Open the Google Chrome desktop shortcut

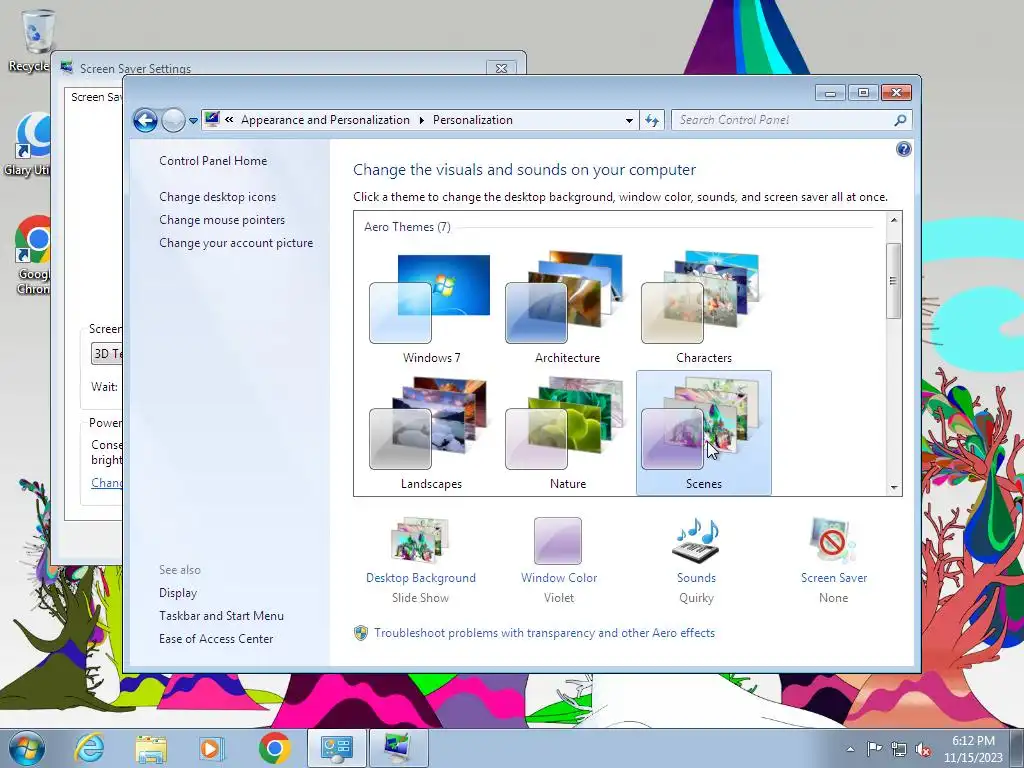tap(32, 255)
